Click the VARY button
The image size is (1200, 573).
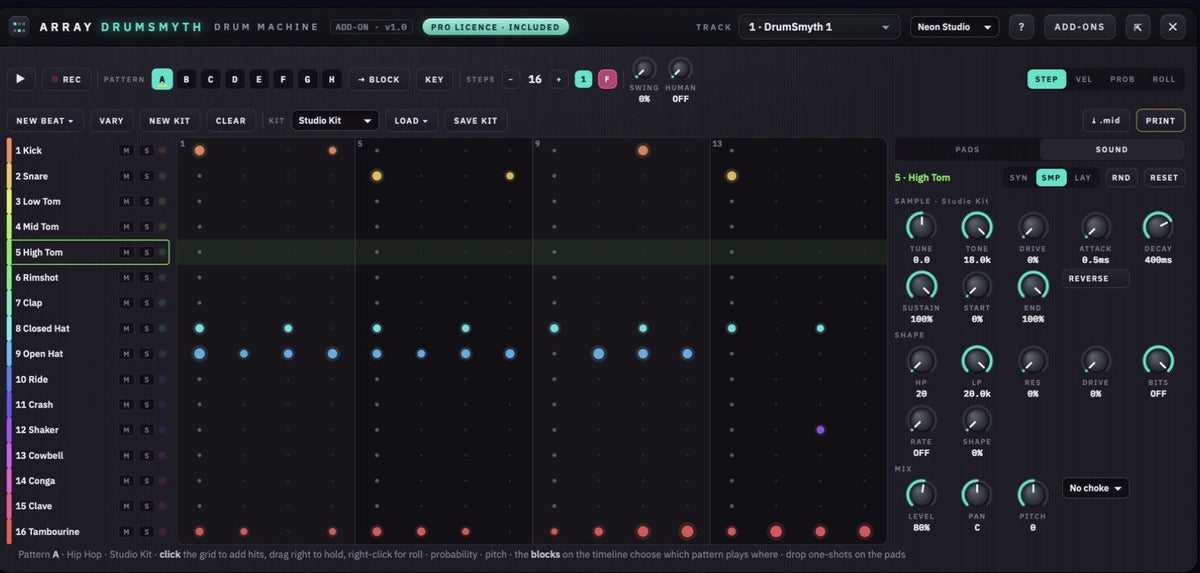coord(112,120)
